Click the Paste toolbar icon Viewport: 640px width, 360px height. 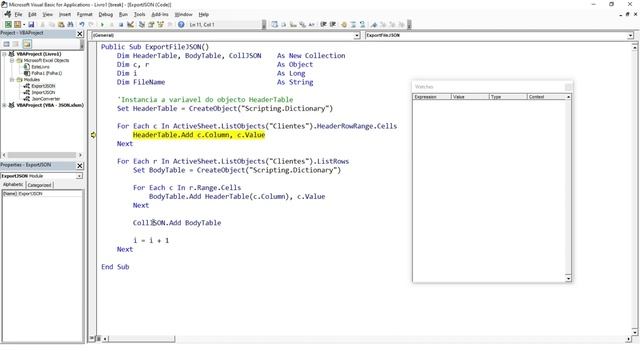coord(61,24)
